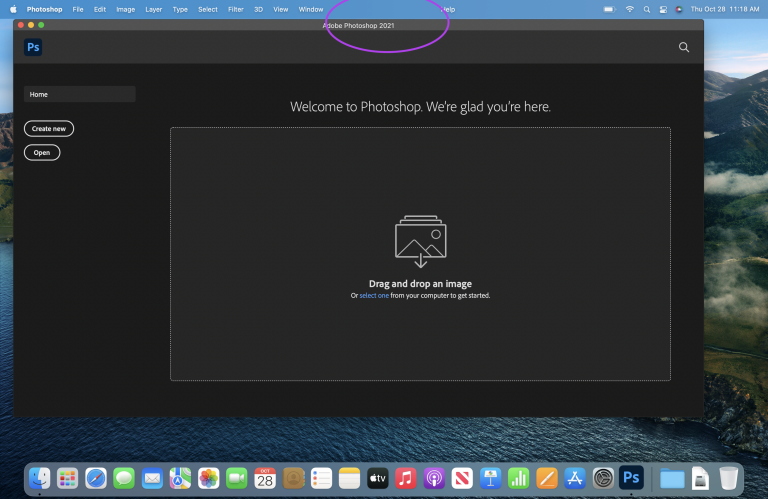
Task: Click the Siri icon in menu bar
Action: (x=679, y=9)
